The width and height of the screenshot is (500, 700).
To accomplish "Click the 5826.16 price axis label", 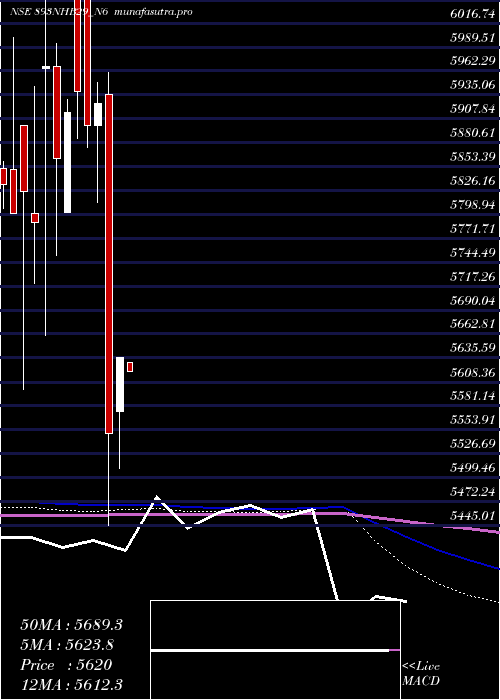I will point(473,181).
